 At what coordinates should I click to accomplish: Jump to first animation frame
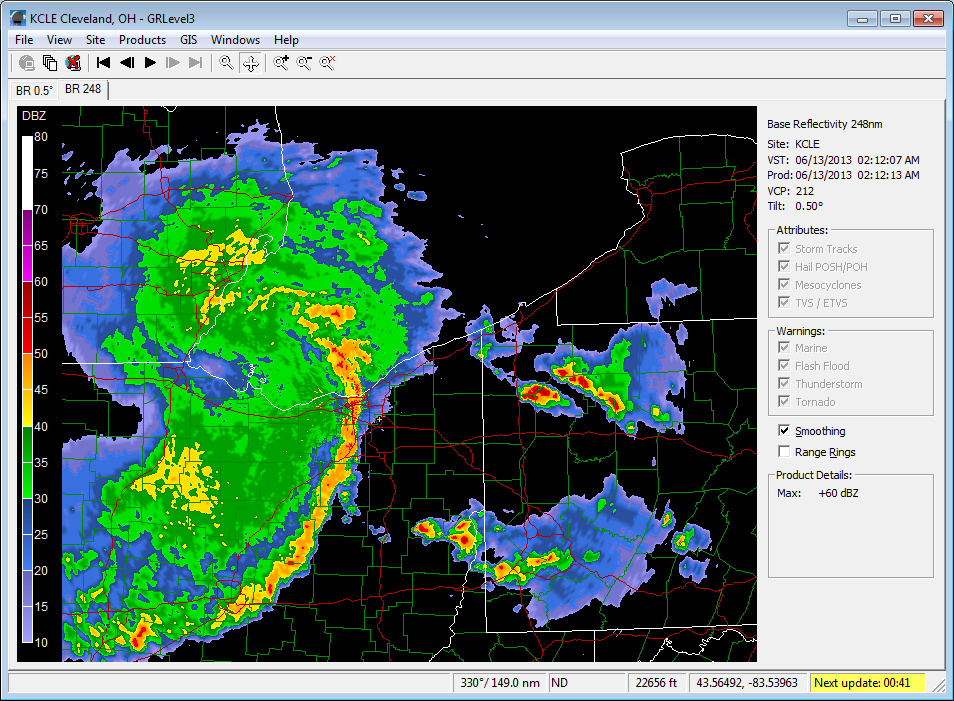(103, 63)
